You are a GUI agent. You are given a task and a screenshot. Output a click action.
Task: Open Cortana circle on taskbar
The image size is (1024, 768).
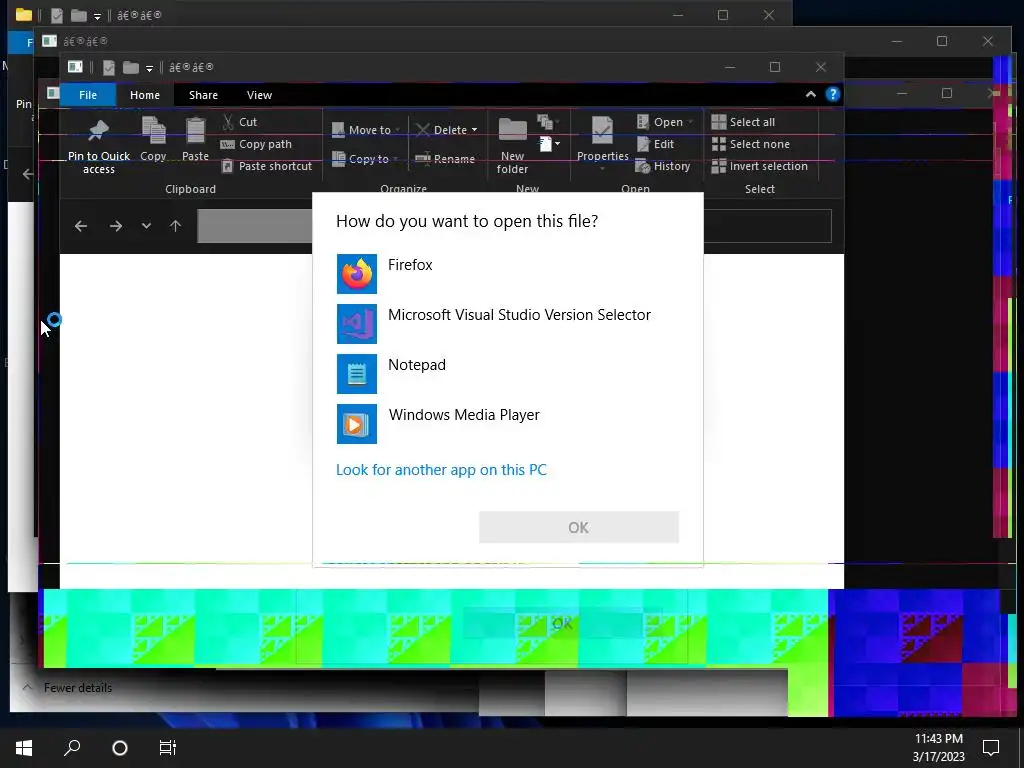click(x=120, y=748)
